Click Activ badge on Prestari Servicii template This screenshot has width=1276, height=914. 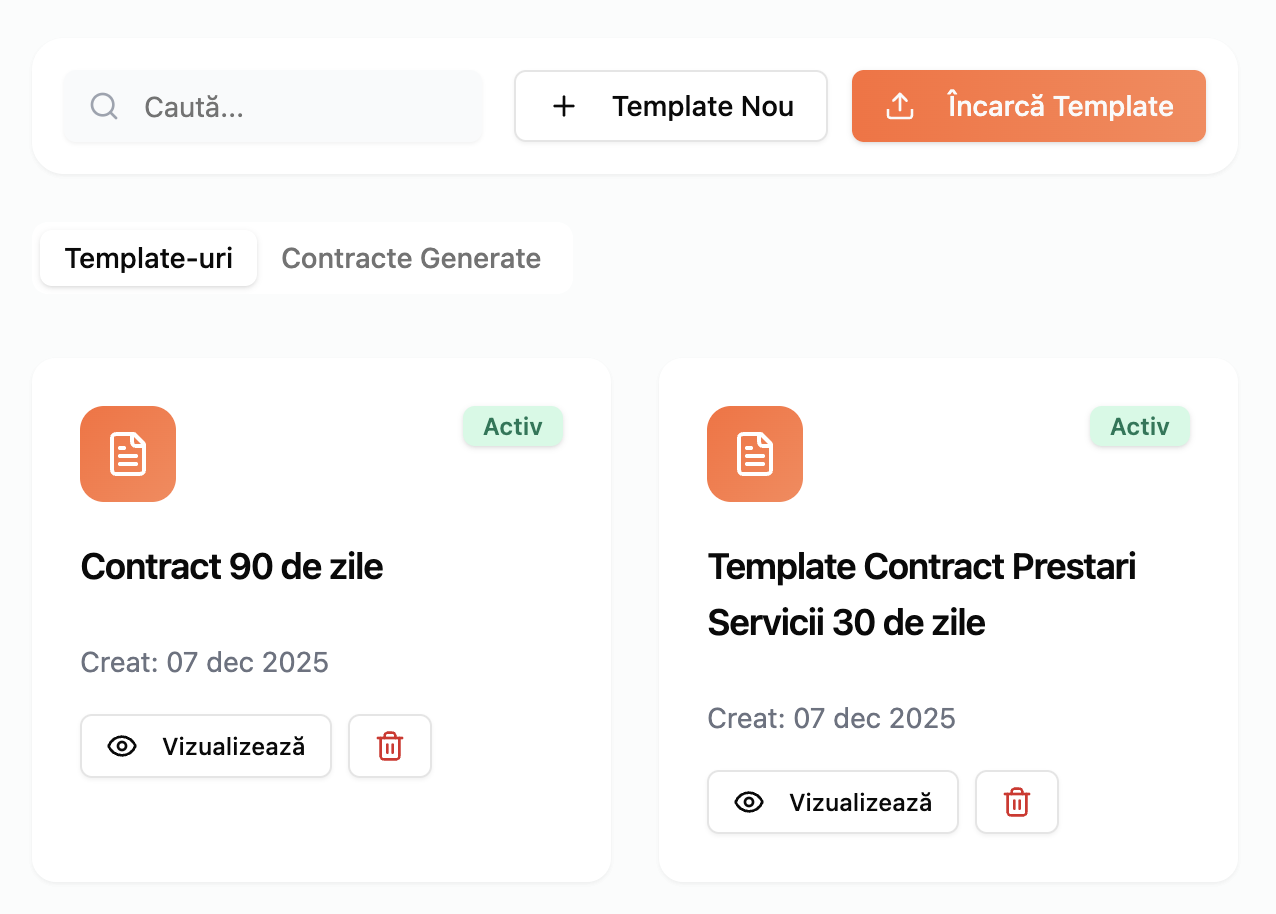1140,427
